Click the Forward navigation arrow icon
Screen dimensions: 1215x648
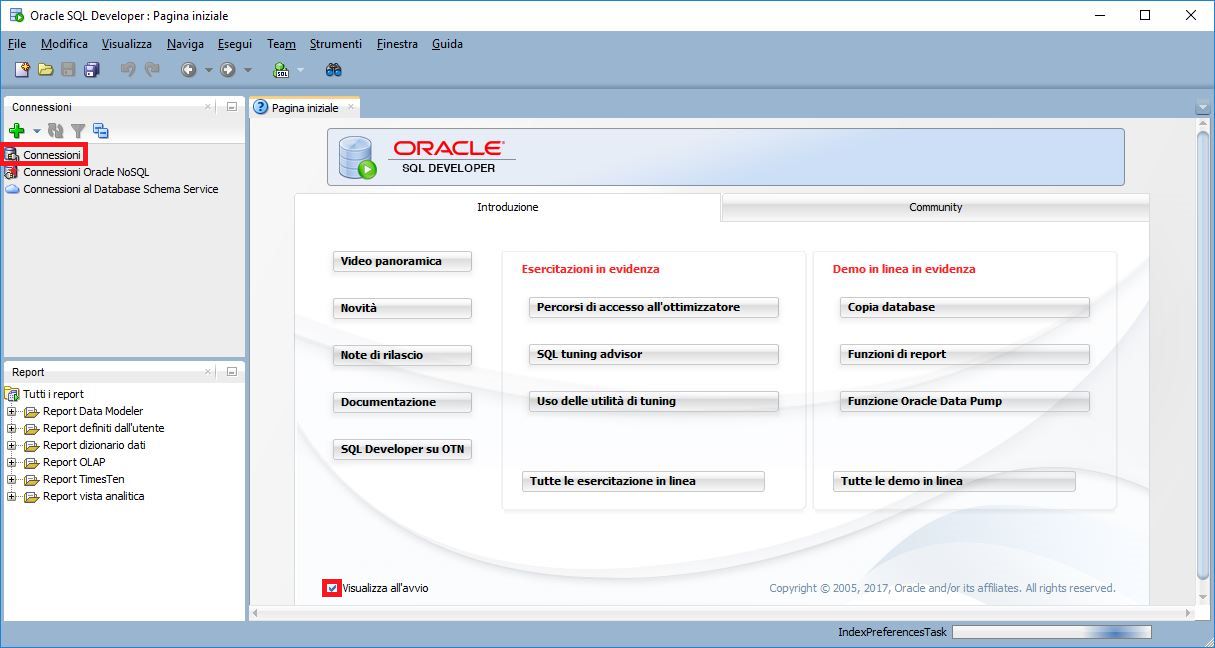pos(228,70)
